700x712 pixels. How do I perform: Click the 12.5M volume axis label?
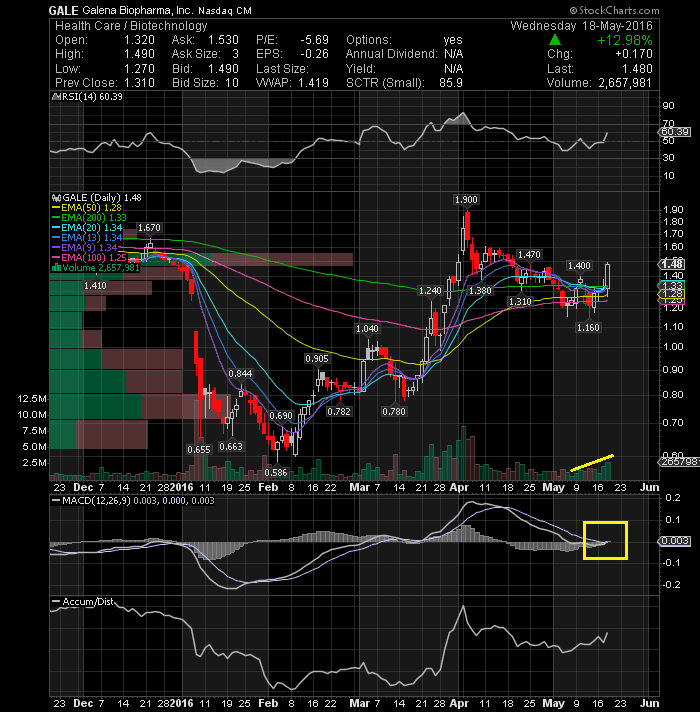click(x=32, y=399)
